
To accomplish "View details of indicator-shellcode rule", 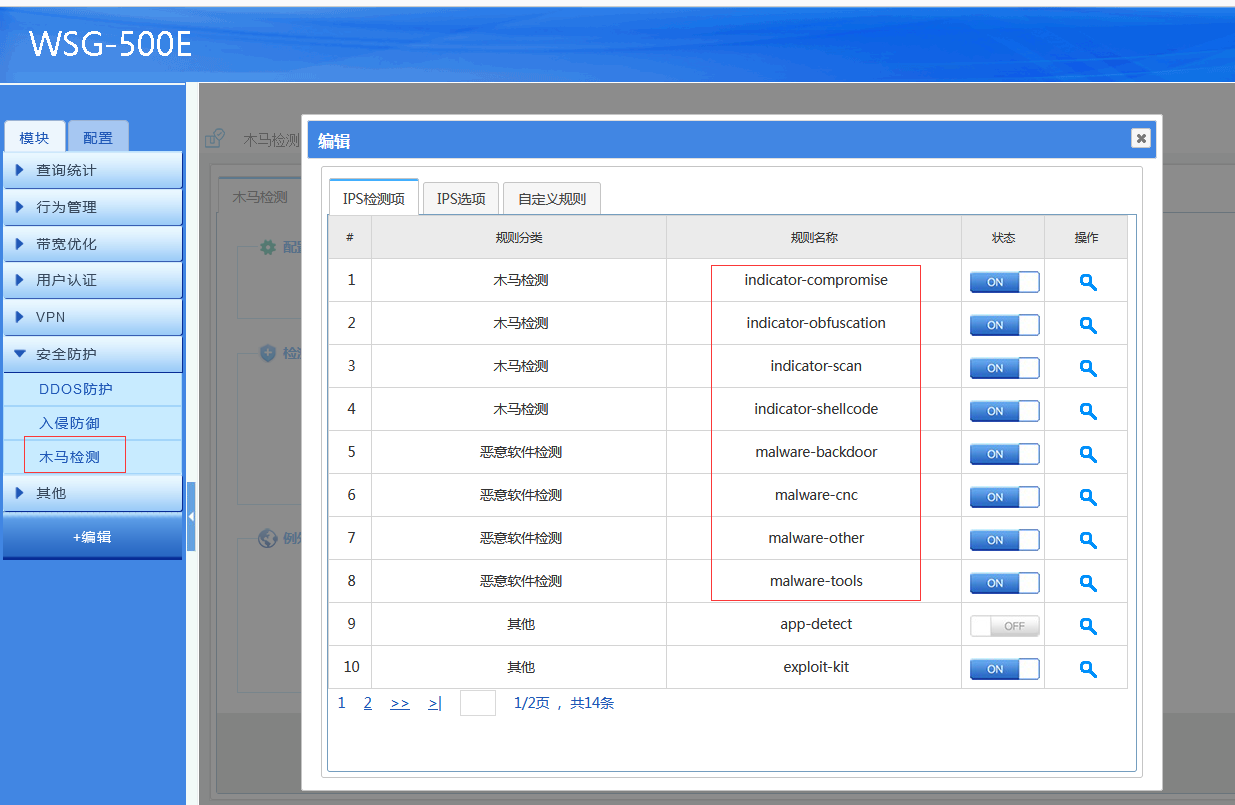I will (x=1088, y=411).
